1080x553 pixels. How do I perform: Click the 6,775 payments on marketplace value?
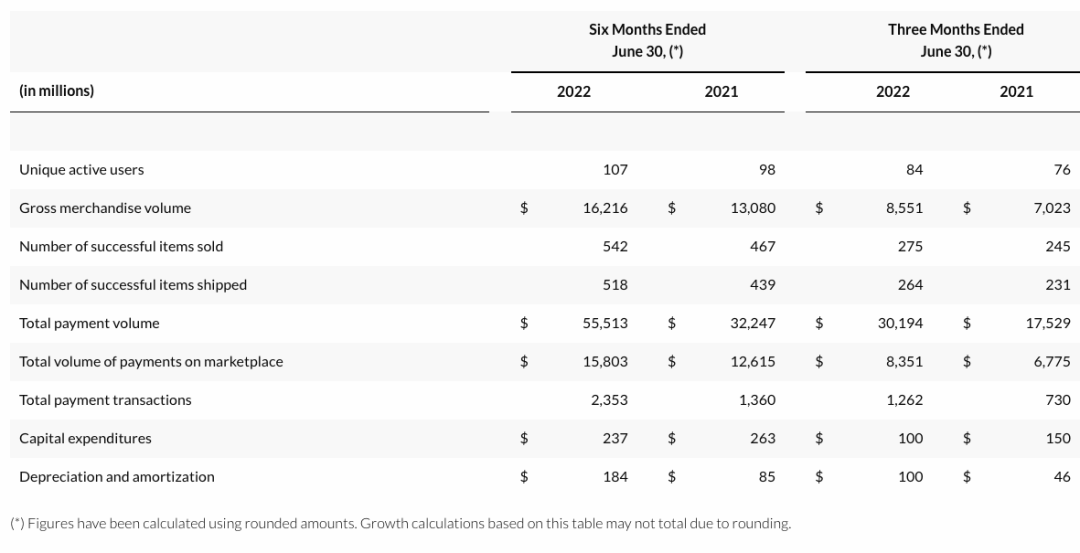click(x=1052, y=362)
